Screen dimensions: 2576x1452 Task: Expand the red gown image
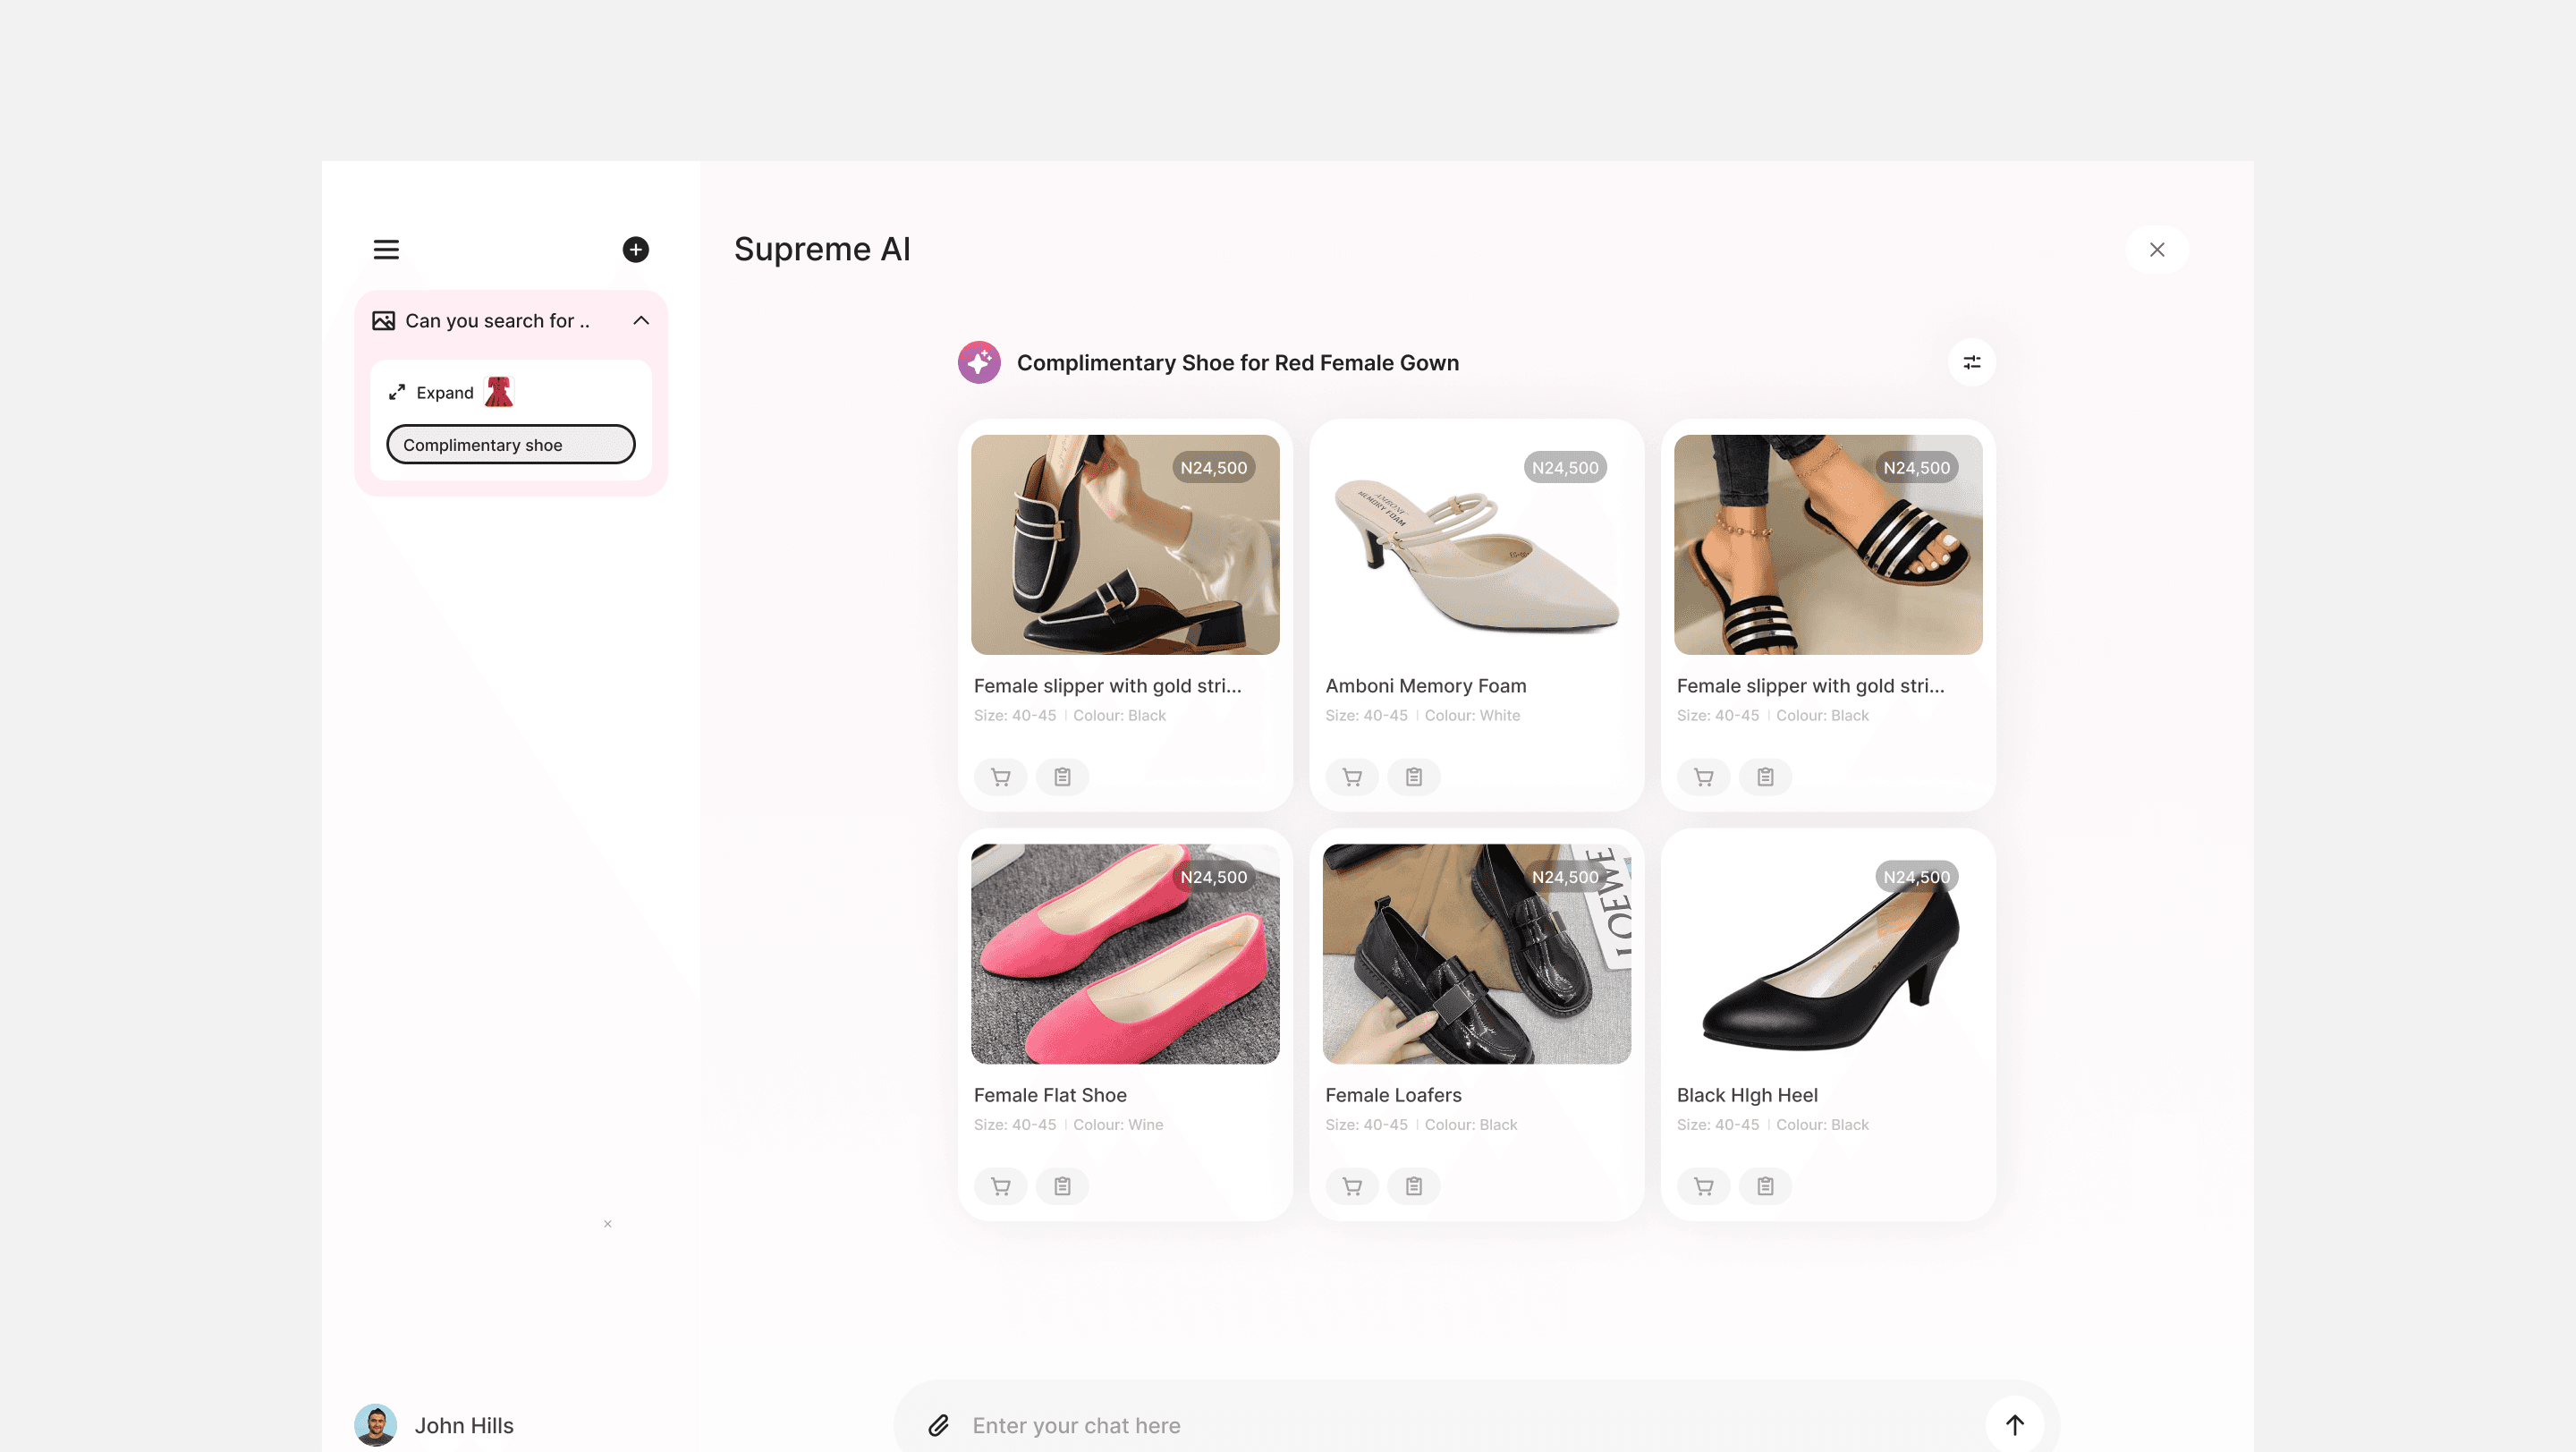431,393
